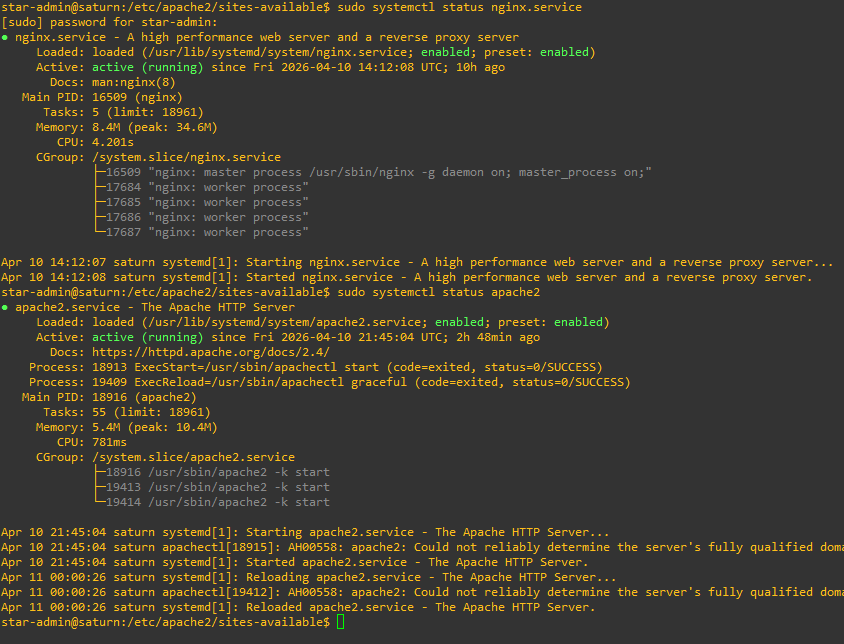Click the 'sudo systemctl status nginx.service' command
The height and width of the screenshot is (644, 844).
coord(459,8)
